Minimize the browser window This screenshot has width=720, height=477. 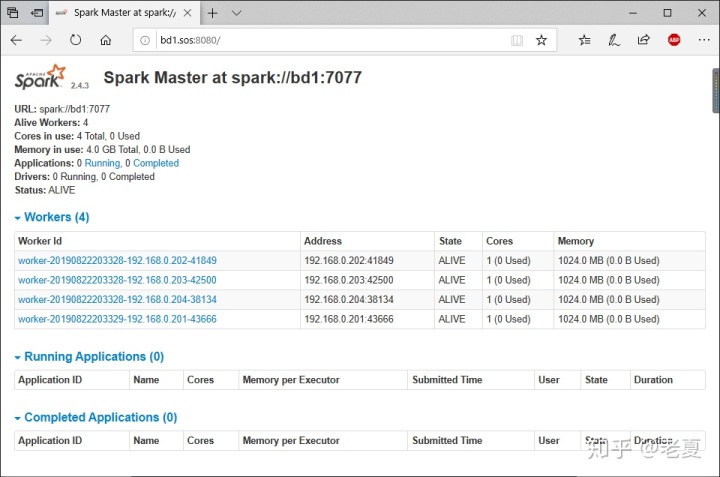(633, 13)
